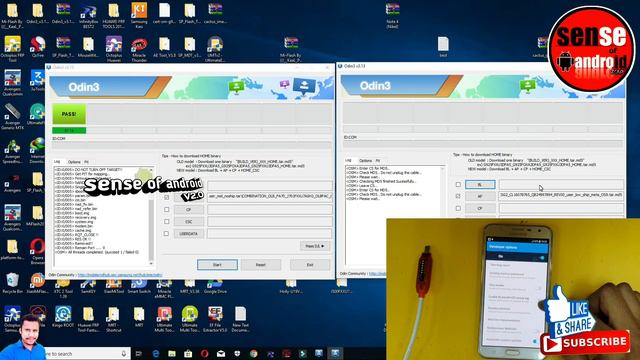This screenshot has height=360, width=640.
Task: Open the HUAWEI FRP TOOLS folder
Action: coord(113,16)
